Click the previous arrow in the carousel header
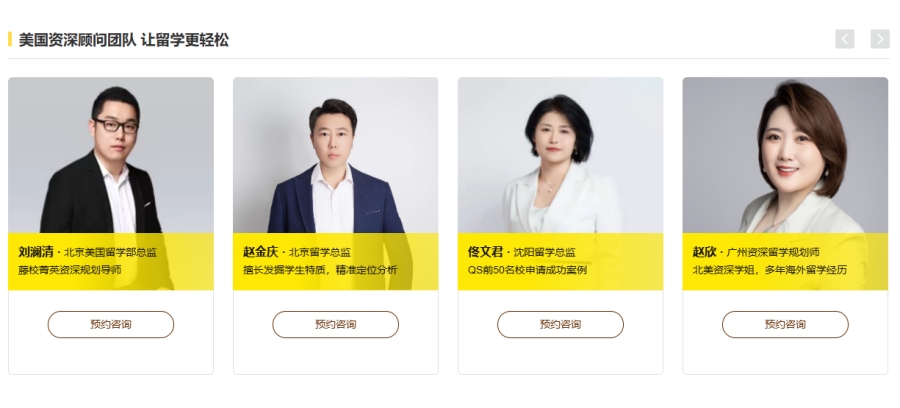This screenshot has width=900, height=408. 844,39
